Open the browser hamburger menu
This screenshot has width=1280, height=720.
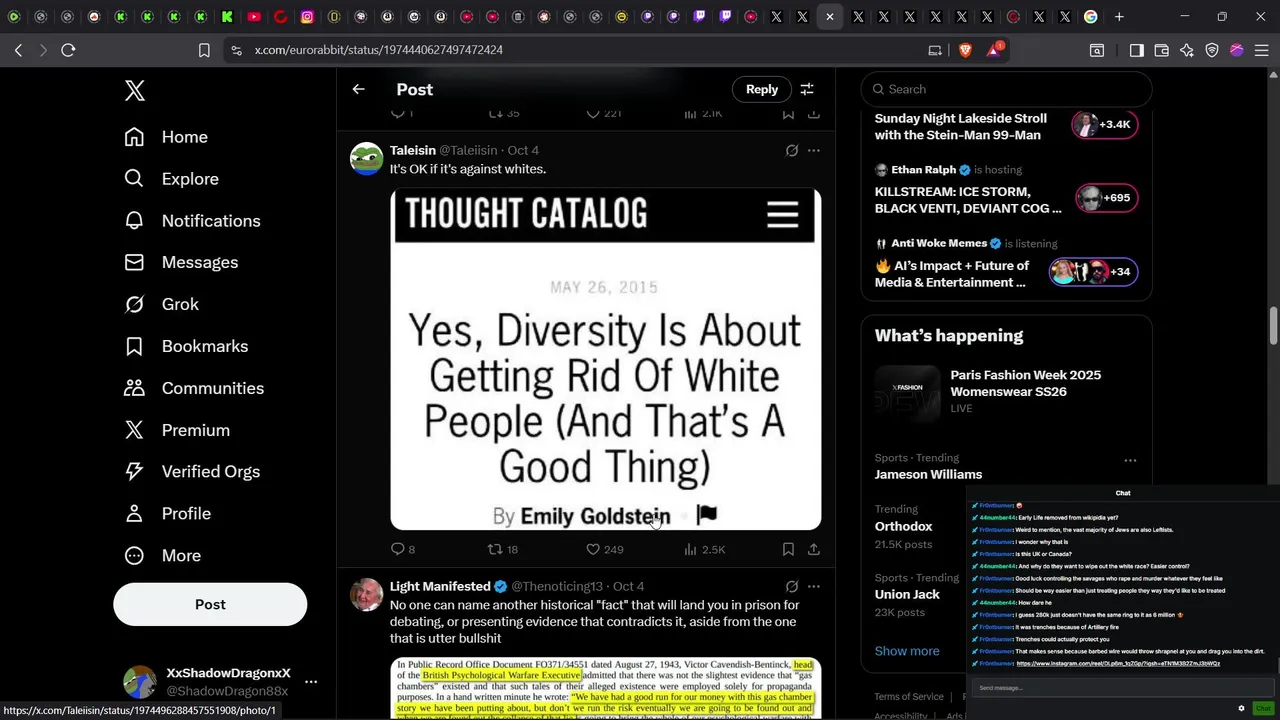1262,50
